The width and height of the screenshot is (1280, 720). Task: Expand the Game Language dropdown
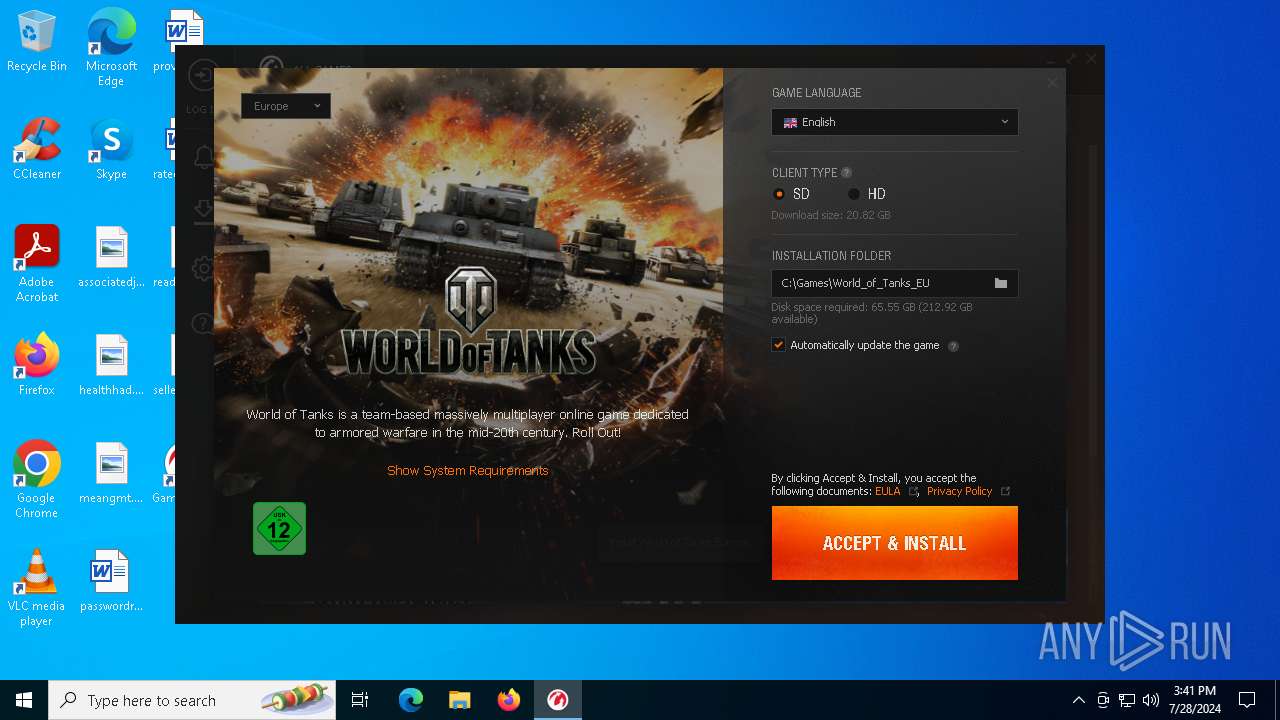click(x=895, y=122)
